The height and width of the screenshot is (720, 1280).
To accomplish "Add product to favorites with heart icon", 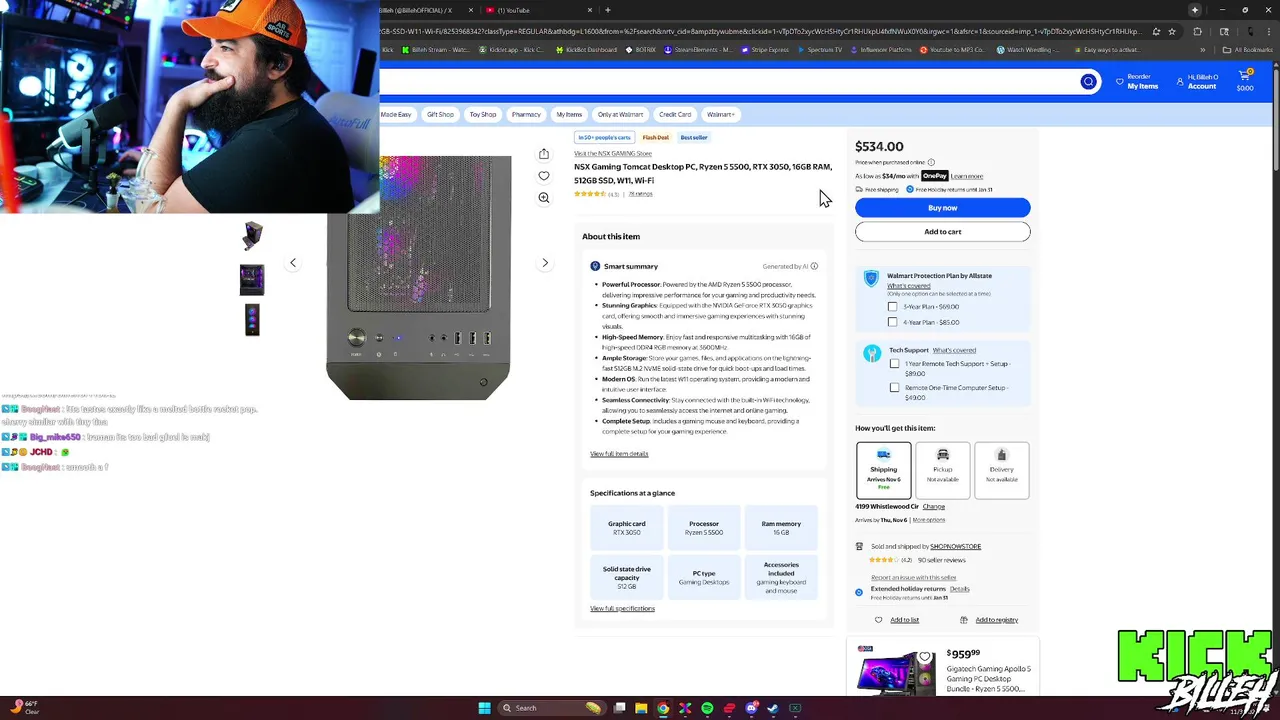I will 544,176.
